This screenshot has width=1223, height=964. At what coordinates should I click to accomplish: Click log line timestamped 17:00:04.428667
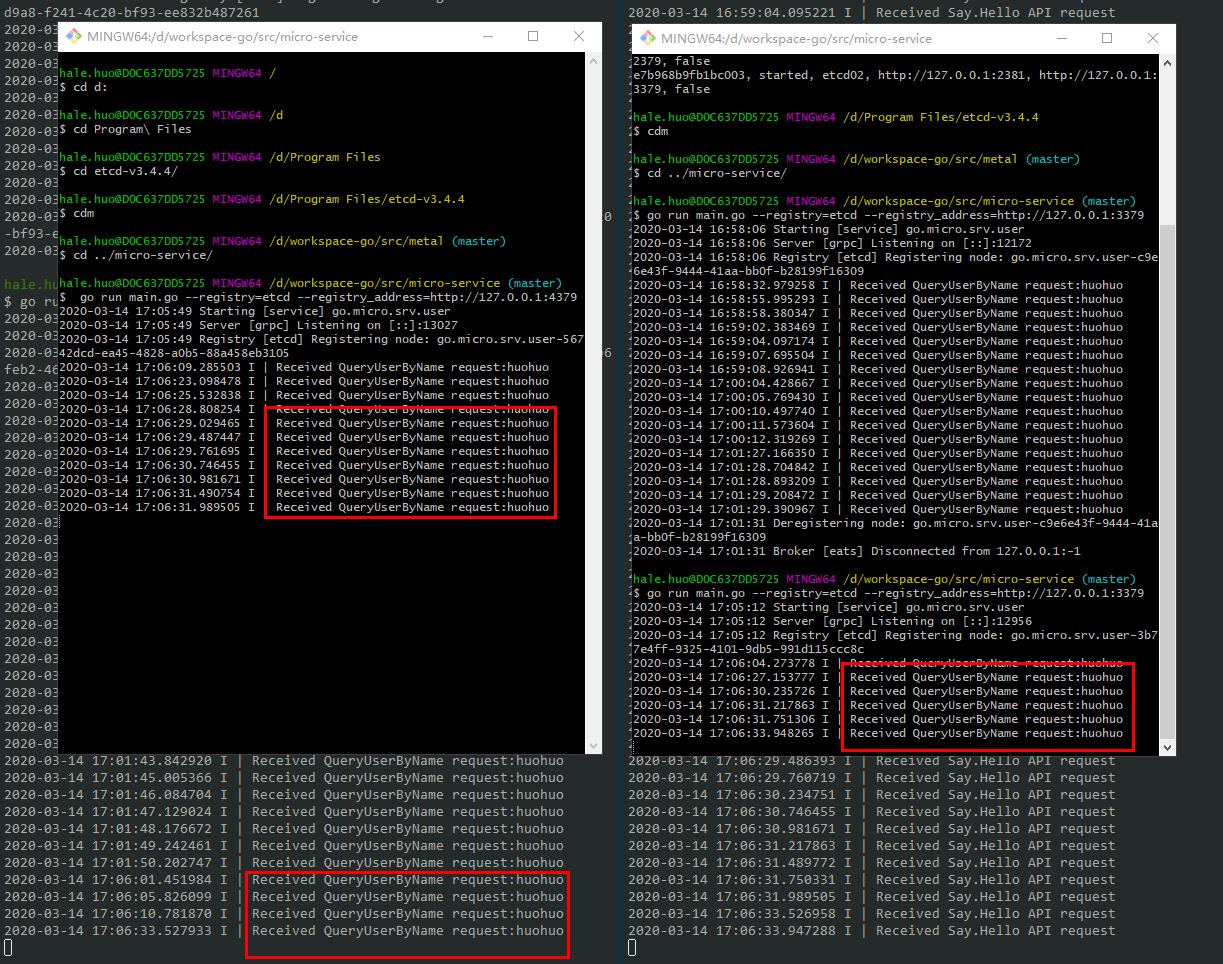point(878,383)
